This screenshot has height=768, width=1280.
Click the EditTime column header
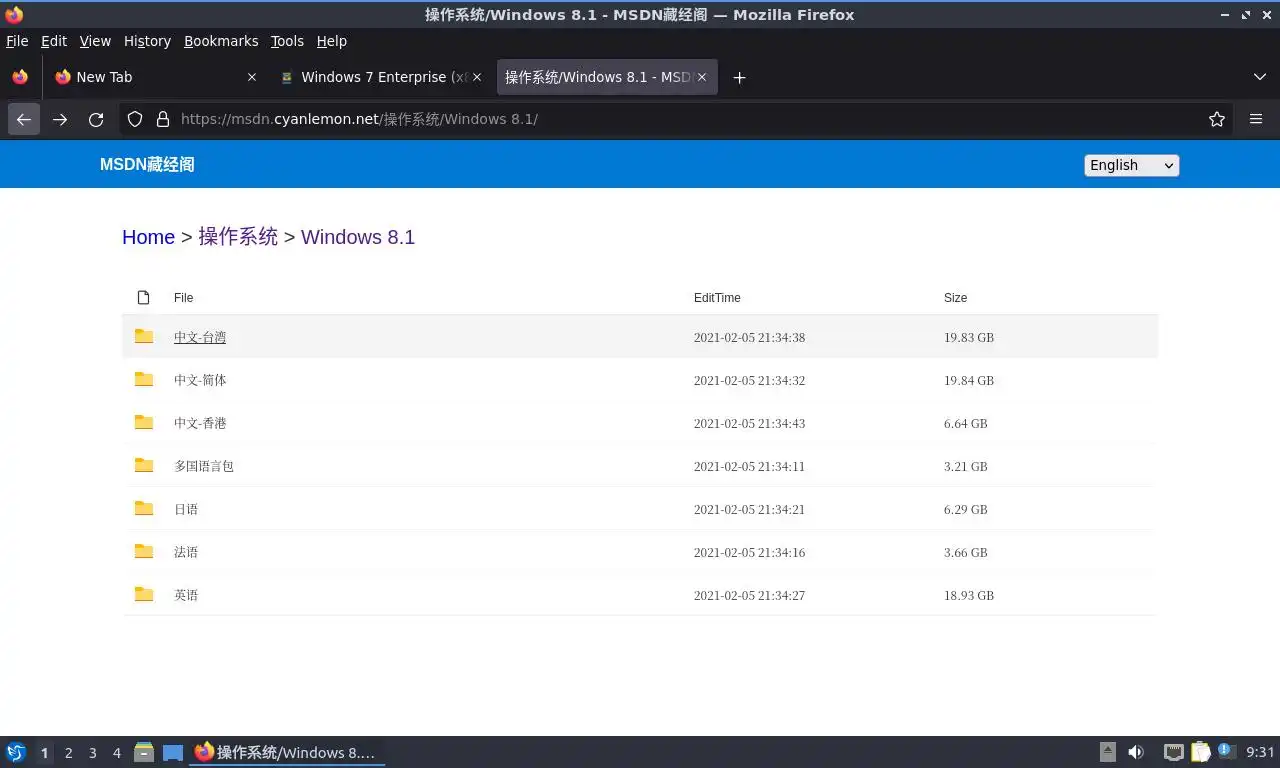[x=717, y=298]
